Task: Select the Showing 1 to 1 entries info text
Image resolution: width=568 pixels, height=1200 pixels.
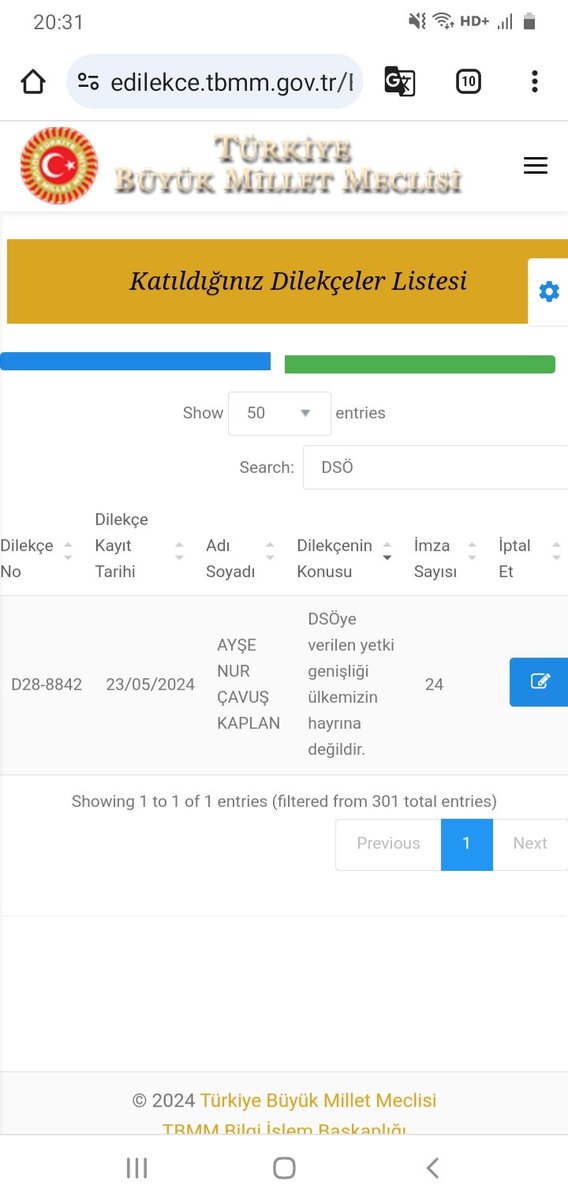Action: point(284,801)
